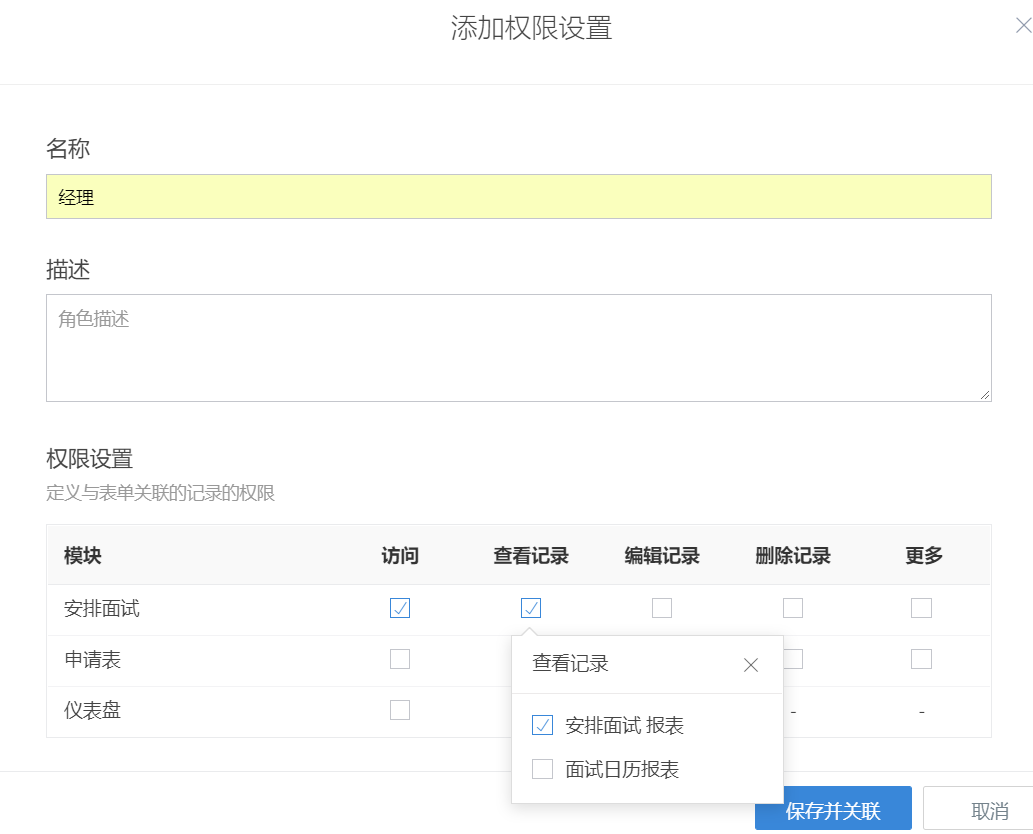Check 面试日历报表 in the popup
This screenshot has height=834, width=1033.
click(x=543, y=769)
